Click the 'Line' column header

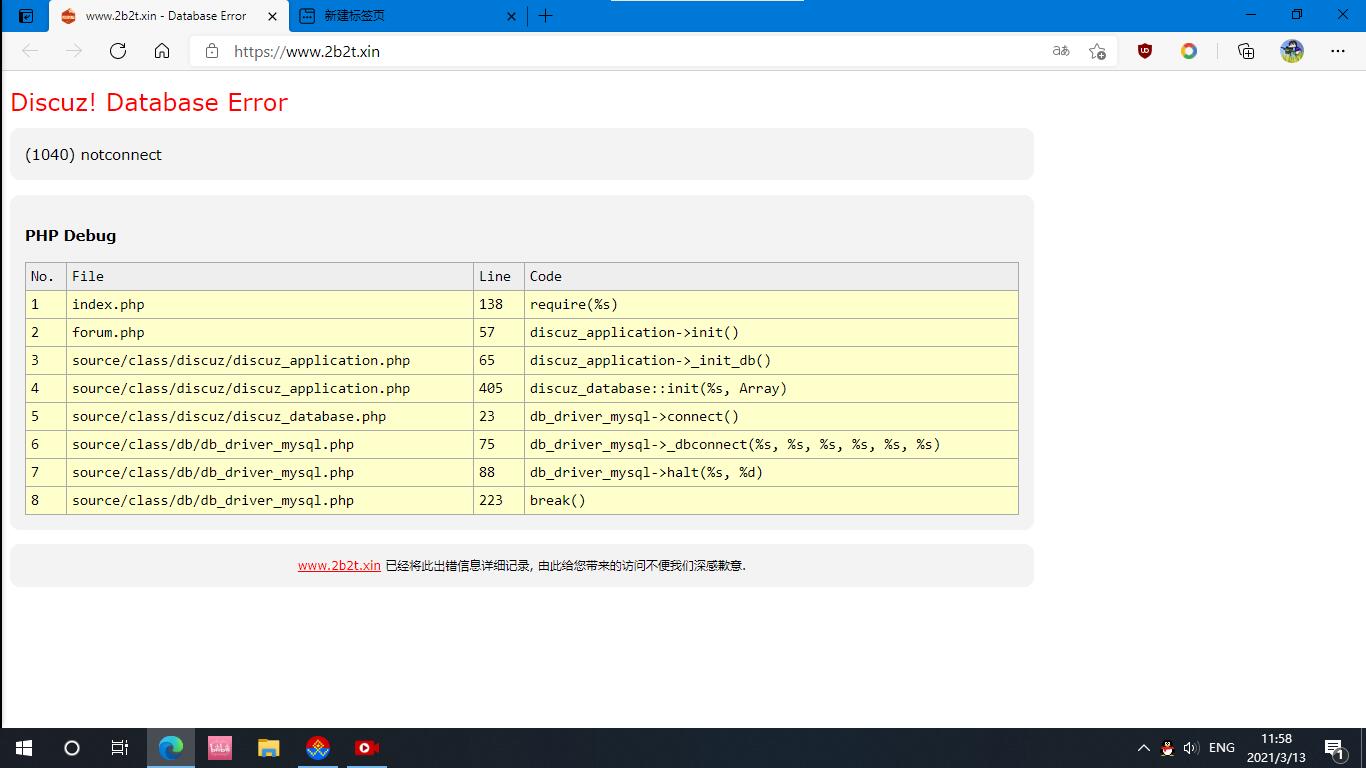click(499, 276)
